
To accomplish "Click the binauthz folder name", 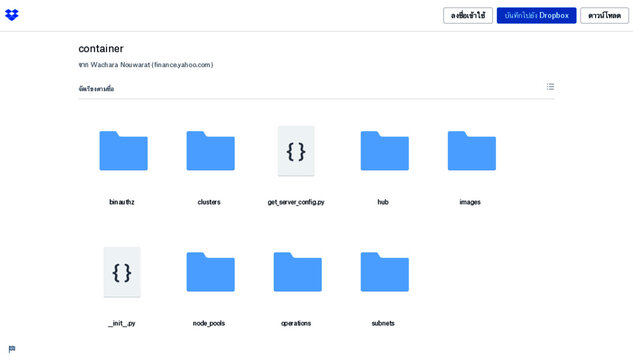I will click(x=122, y=202).
